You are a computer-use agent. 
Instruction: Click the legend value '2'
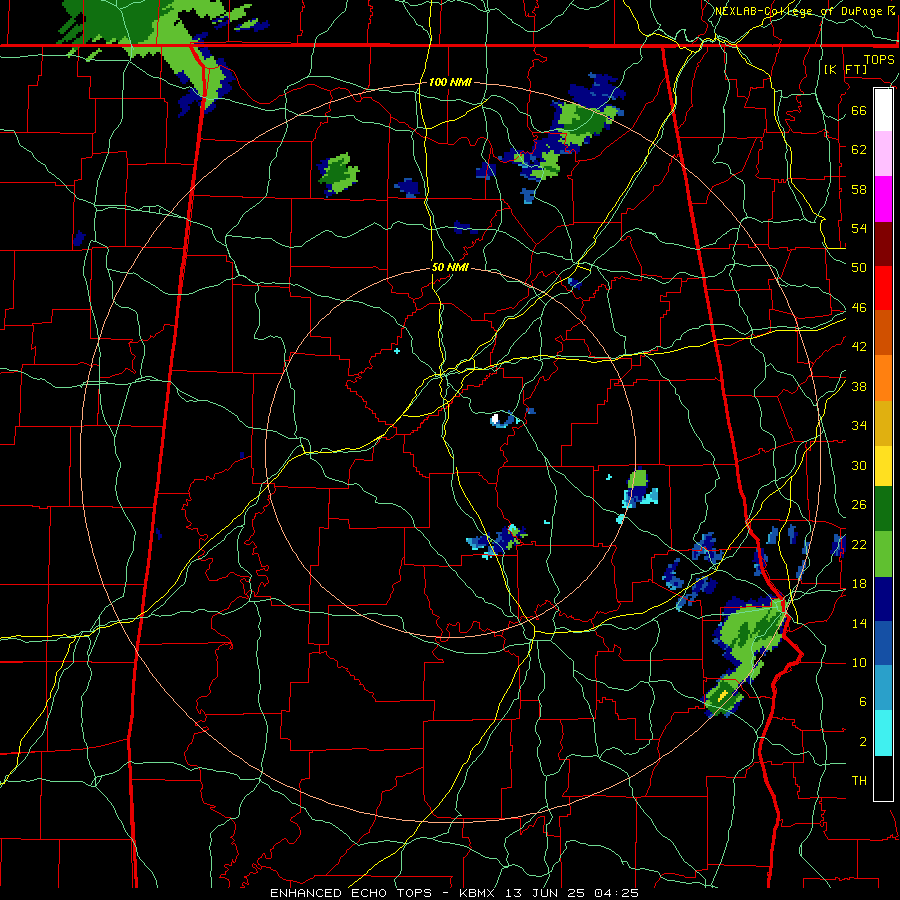(x=862, y=742)
